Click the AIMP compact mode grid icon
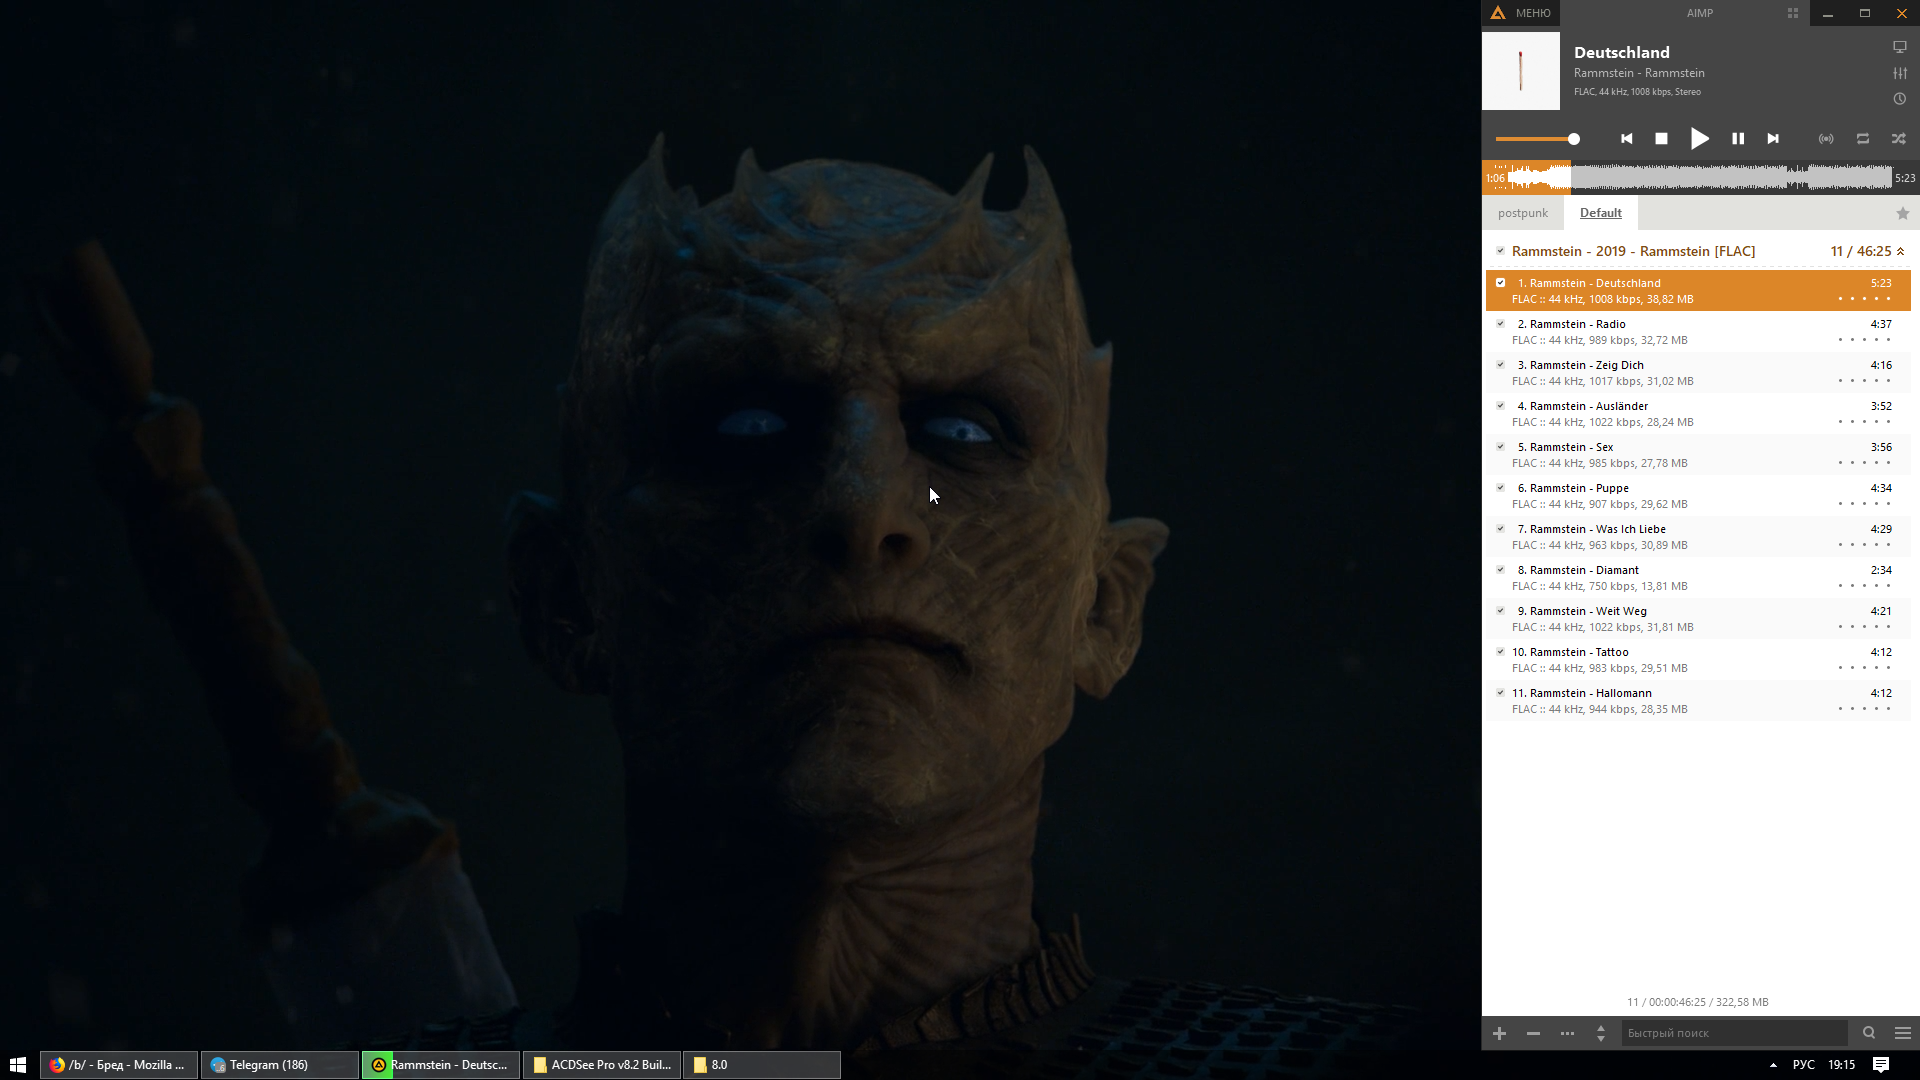This screenshot has width=1920, height=1080. coord(1793,13)
